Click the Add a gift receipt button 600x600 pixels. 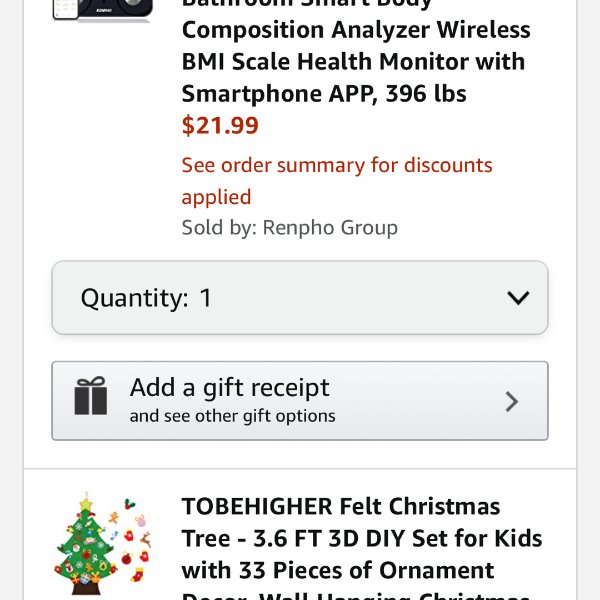(x=300, y=401)
